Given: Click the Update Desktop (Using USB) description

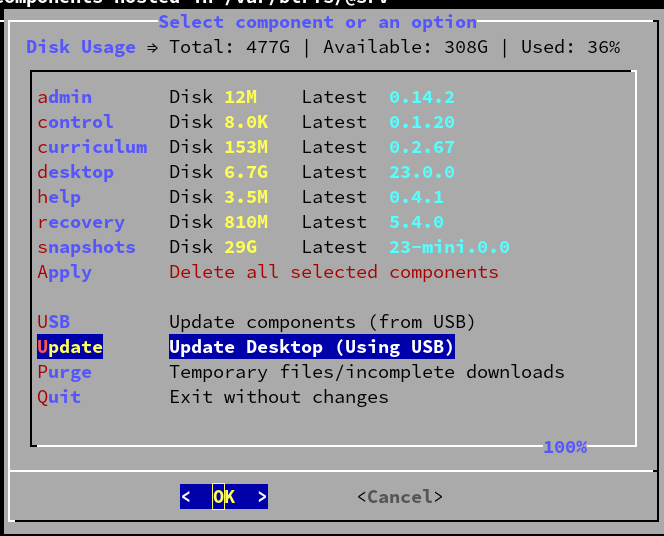Looking at the screenshot, I should coord(312,347).
